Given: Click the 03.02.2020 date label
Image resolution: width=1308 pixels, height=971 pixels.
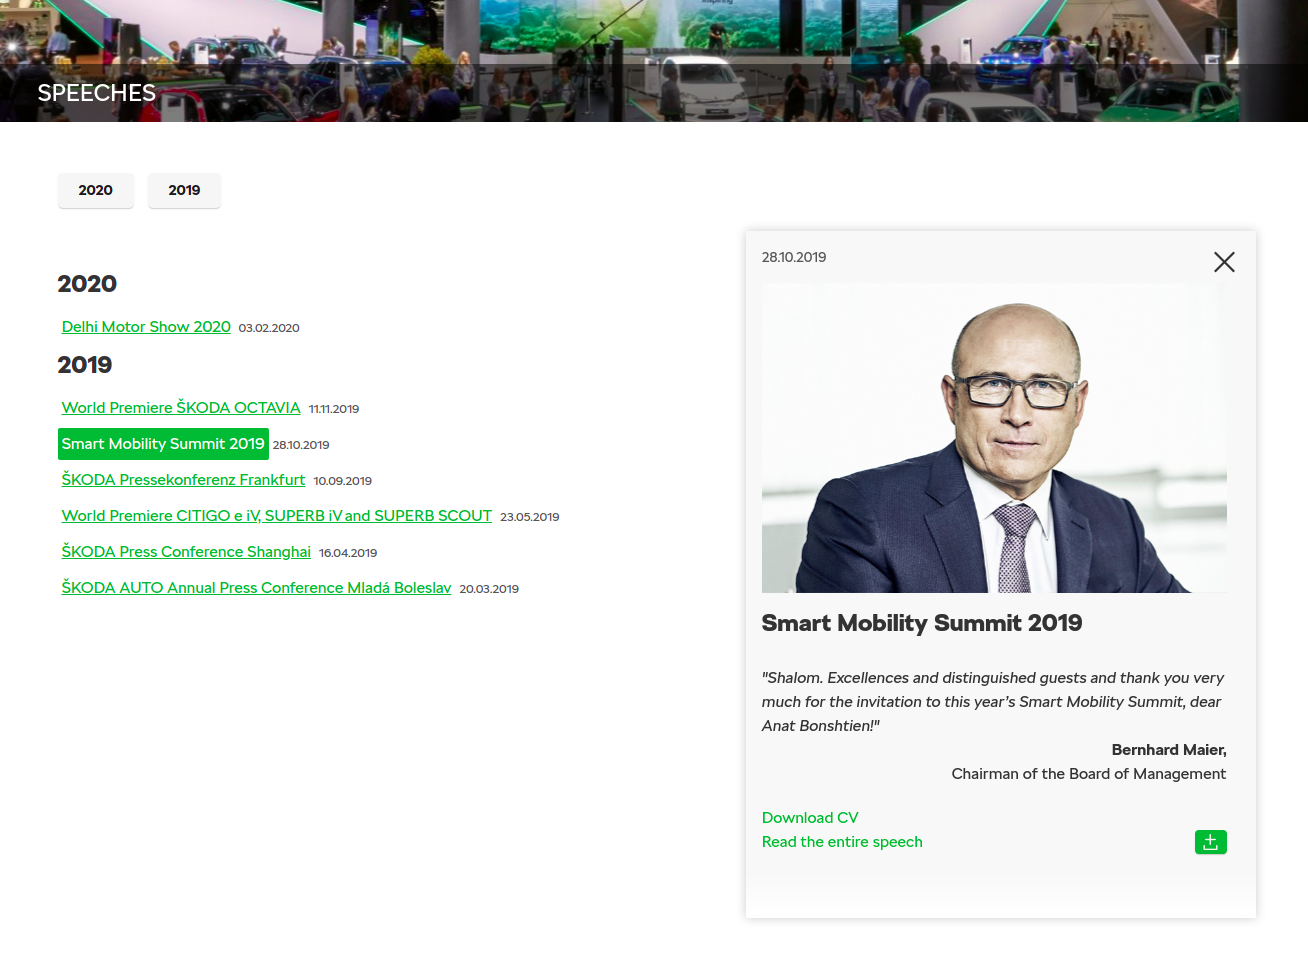Looking at the screenshot, I should [269, 328].
